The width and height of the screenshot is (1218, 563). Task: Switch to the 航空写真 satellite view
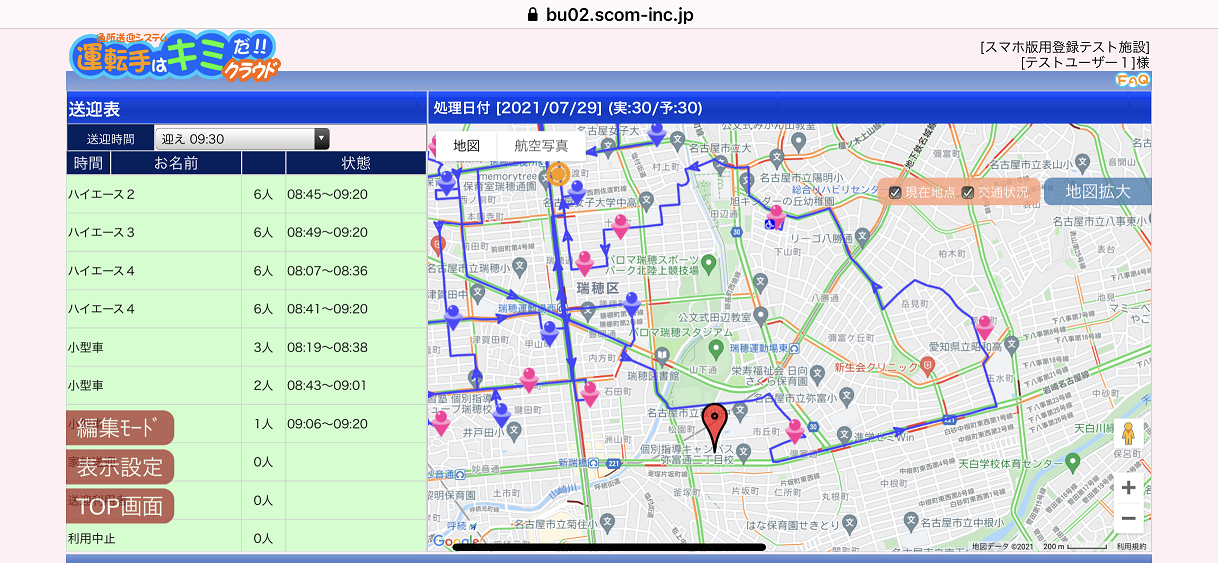pyautogui.click(x=541, y=145)
